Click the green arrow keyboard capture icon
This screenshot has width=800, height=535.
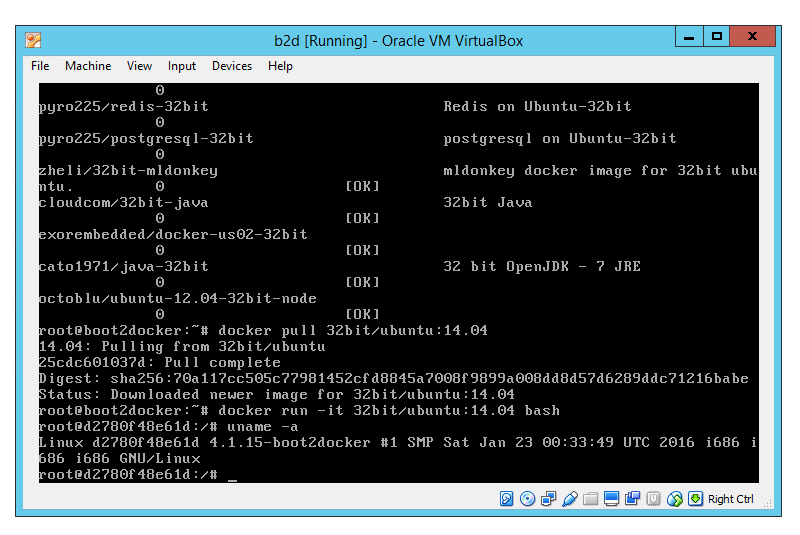pyautogui.click(x=695, y=498)
